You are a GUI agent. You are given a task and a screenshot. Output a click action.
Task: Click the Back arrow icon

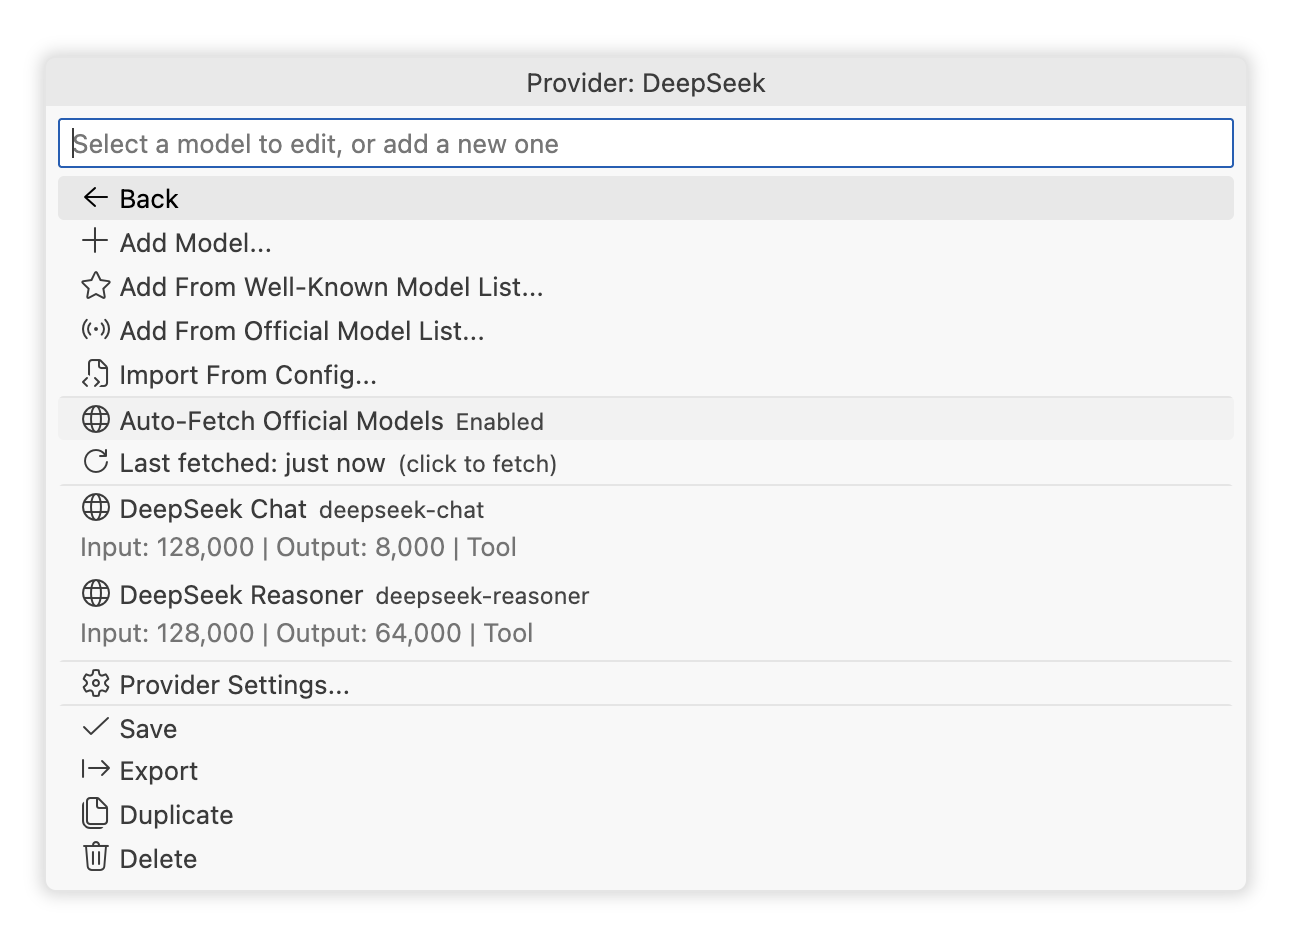click(x=95, y=198)
